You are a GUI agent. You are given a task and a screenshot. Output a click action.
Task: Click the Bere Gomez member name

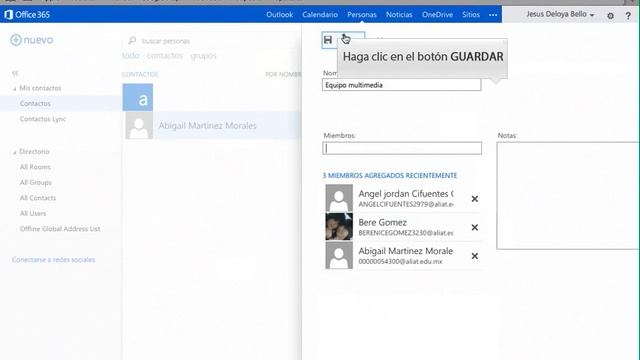pos(382,222)
